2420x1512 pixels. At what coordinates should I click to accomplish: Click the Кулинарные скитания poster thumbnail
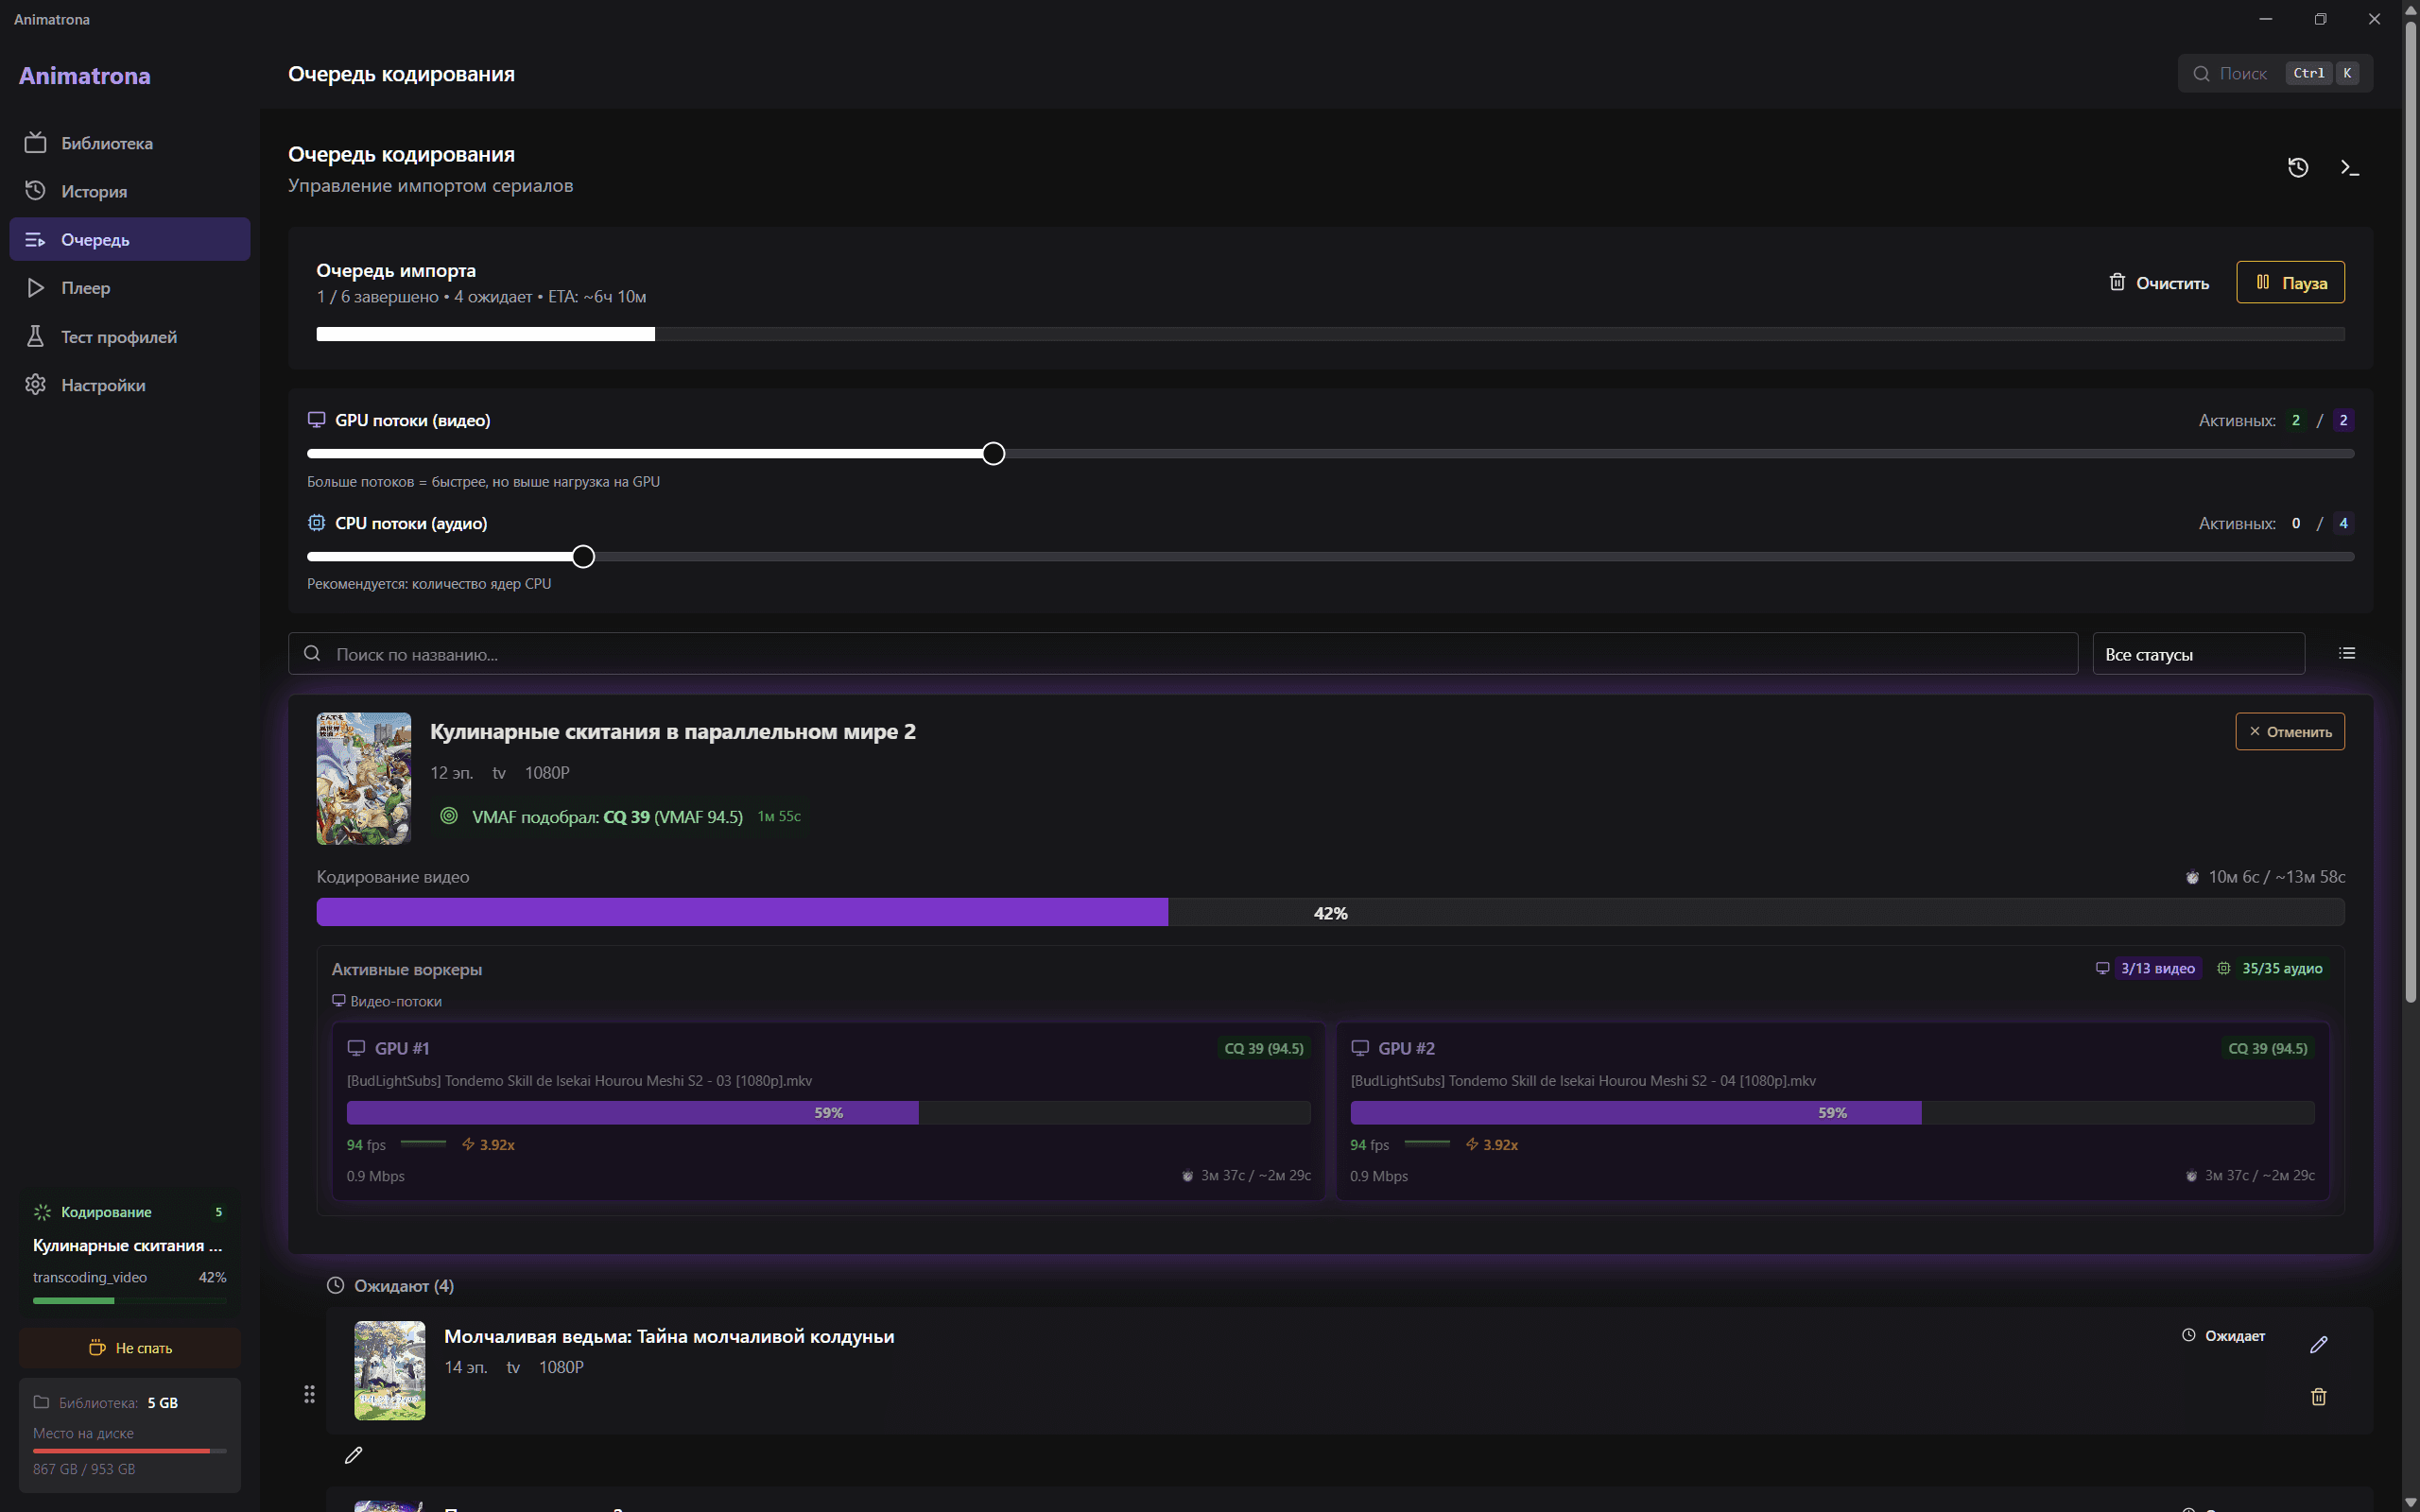click(363, 778)
